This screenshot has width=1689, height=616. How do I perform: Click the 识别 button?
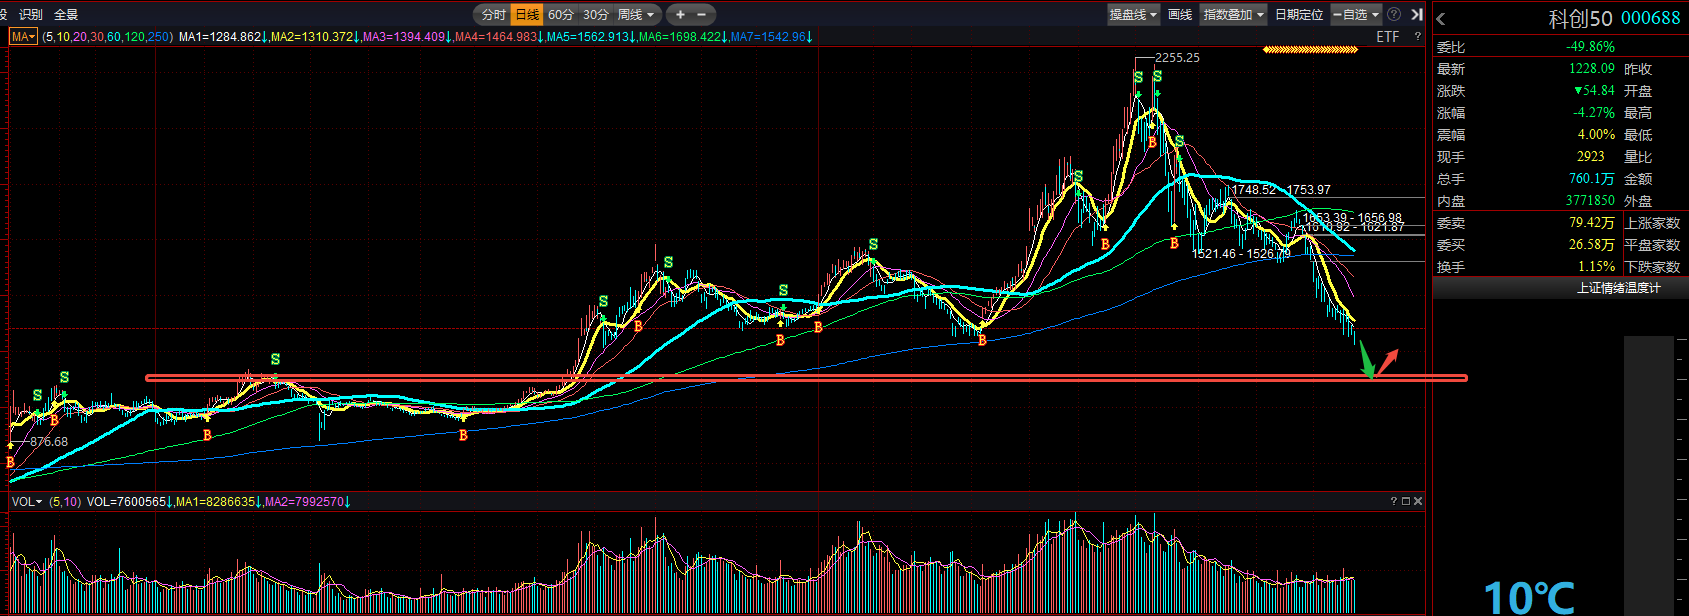(31, 14)
